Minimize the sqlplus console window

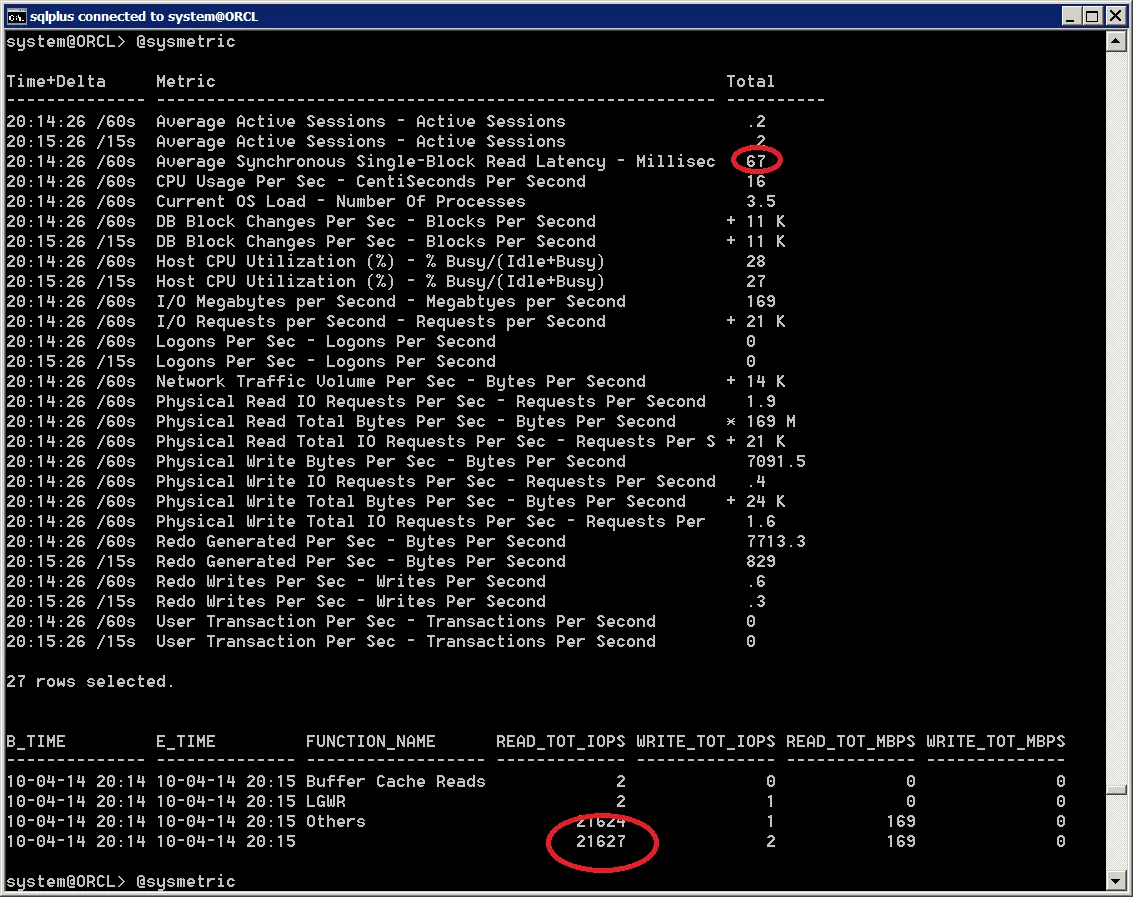1072,16
